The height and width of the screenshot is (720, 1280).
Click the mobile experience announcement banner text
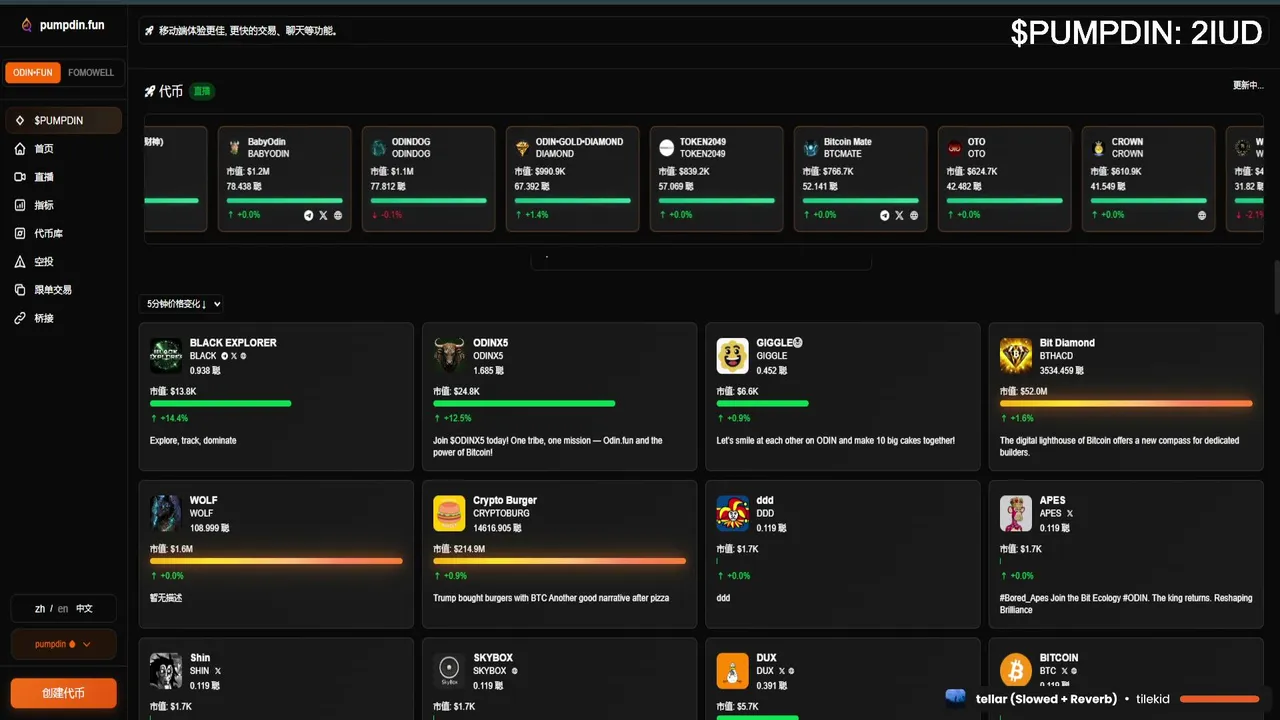click(248, 31)
